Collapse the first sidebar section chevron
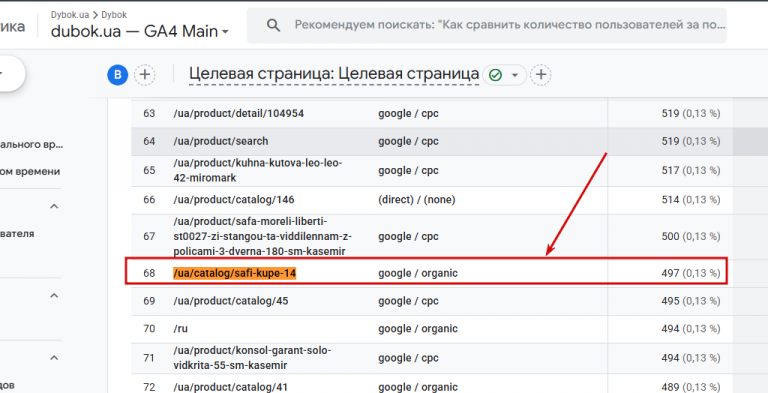 54,206
